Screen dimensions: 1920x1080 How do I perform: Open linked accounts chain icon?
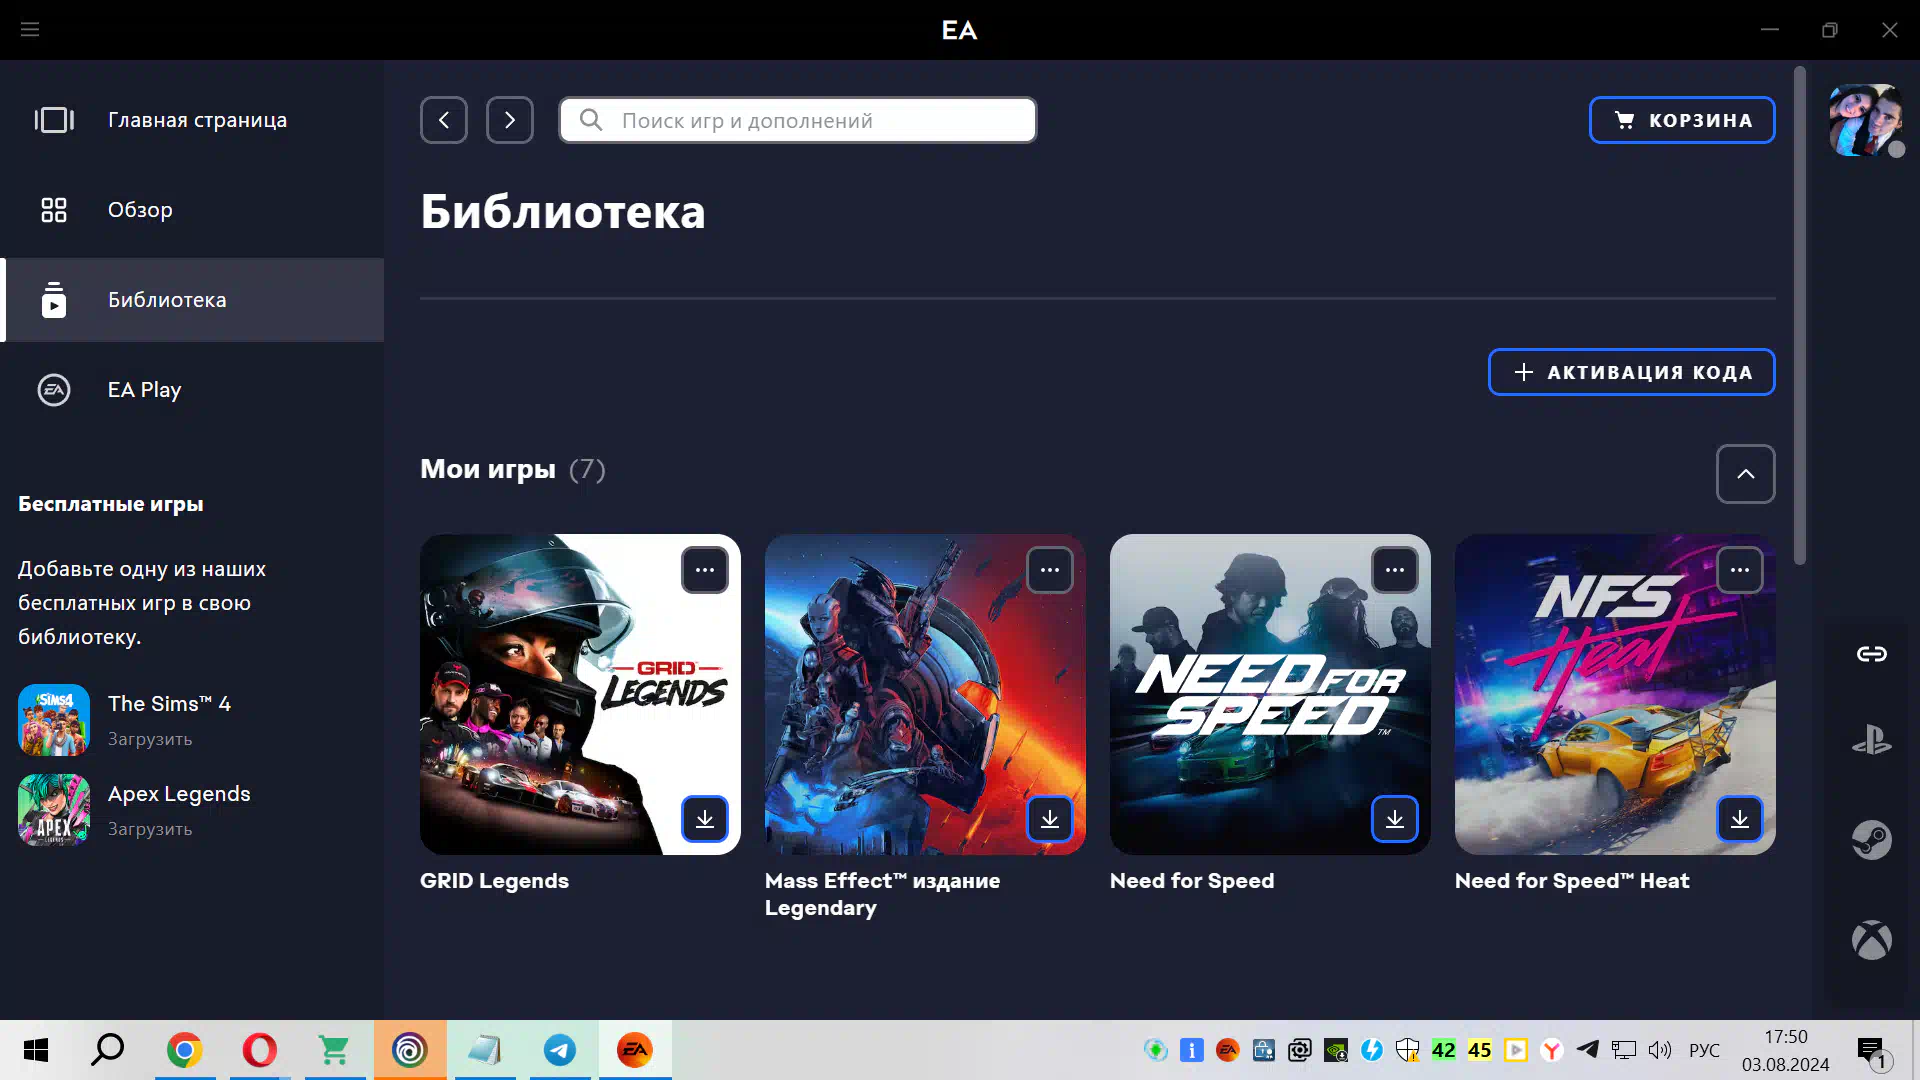(1872, 654)
